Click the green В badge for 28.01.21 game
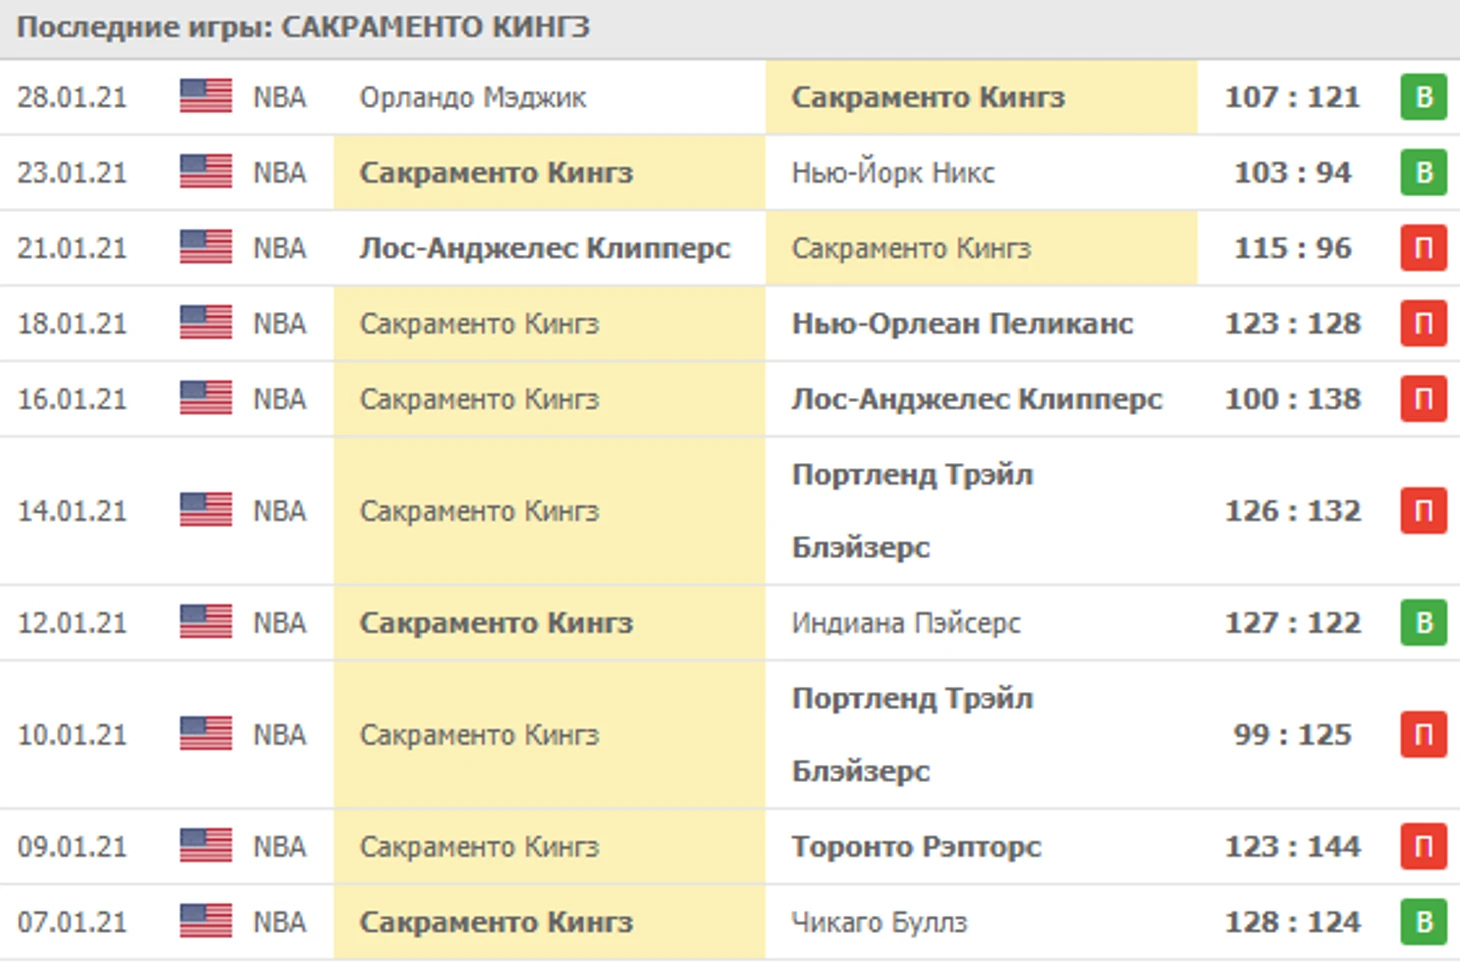1460x963 pixels. (x=1423, y=98)
